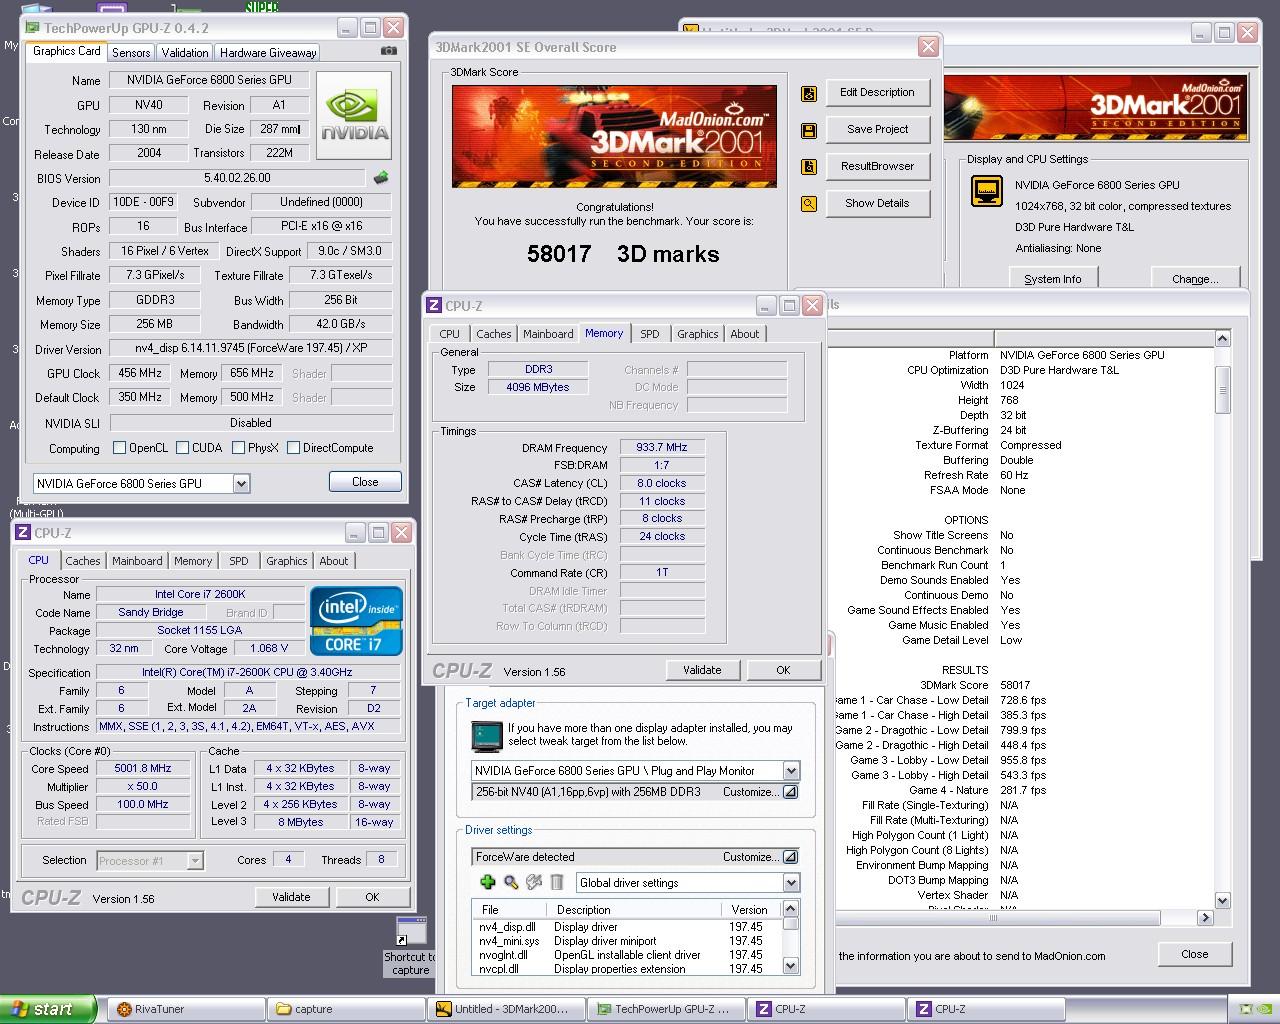This screenshot has height=1024, width=1280.
Task: Switch to TechPowerUp GPU-Z taskbar item
Action: (667, 1009)
